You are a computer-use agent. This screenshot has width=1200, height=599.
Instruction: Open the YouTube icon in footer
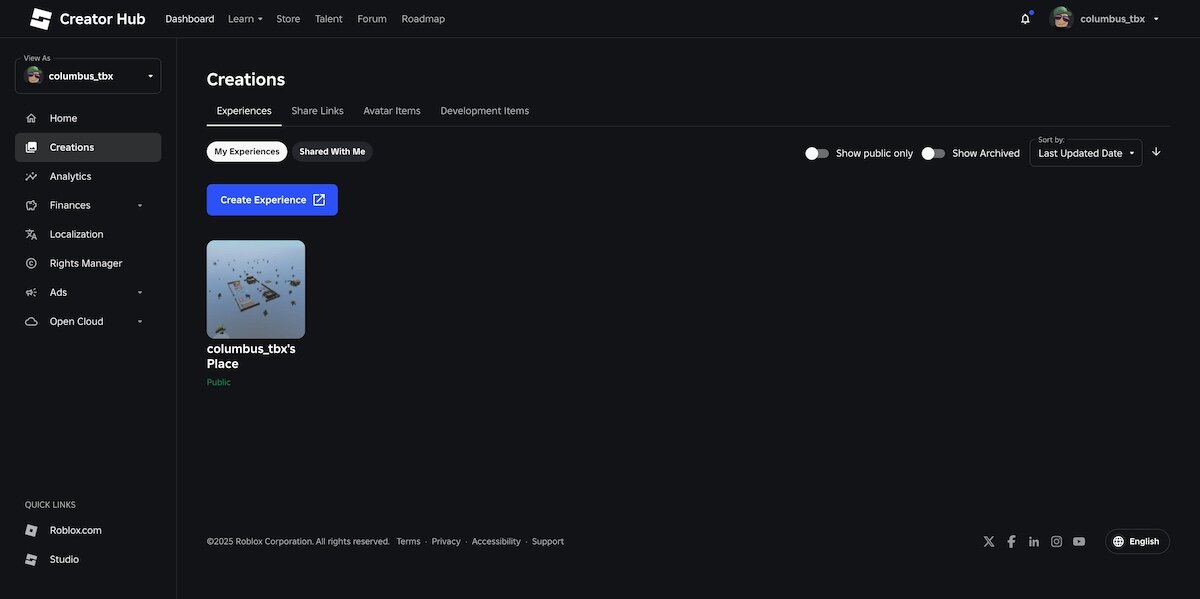[x=1079, y=542]
